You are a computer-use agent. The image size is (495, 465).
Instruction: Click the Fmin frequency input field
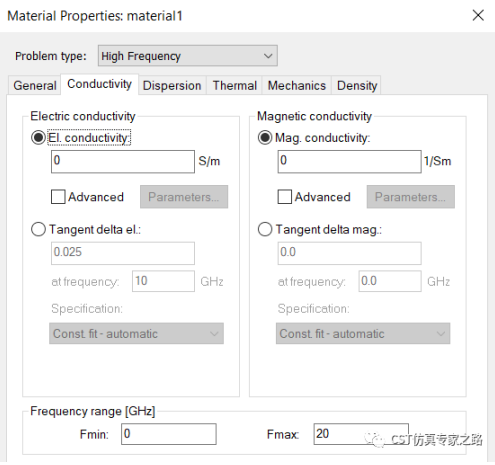tap(169, 434)
